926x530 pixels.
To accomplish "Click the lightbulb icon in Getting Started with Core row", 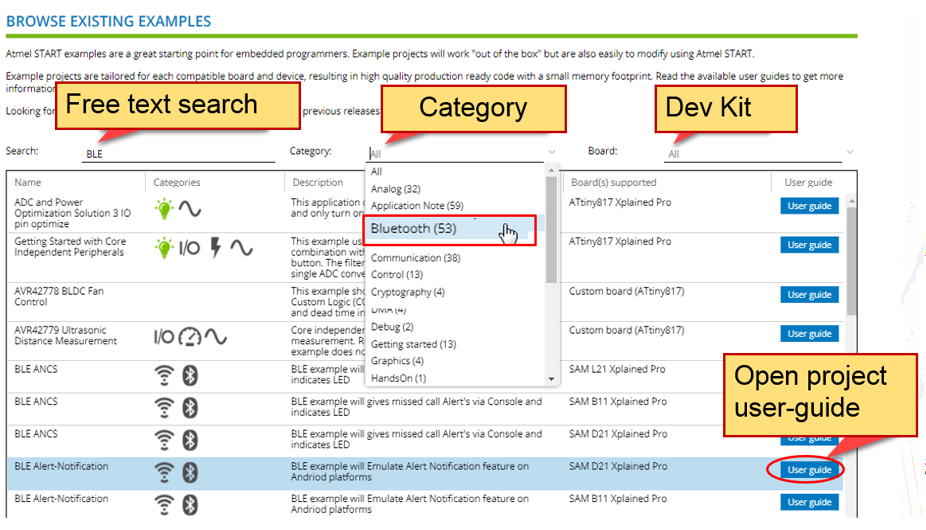I will click(x=164, y=248).
